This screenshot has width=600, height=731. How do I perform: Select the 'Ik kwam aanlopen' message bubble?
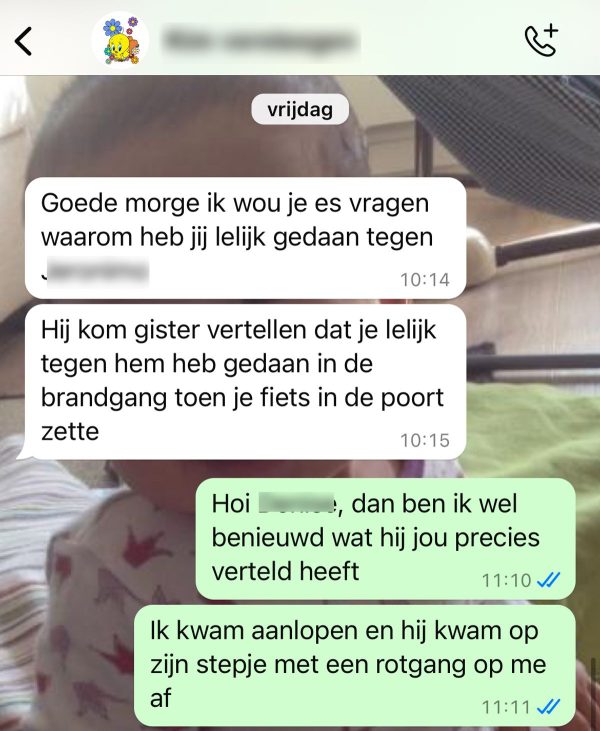click(x=354, y=666)
